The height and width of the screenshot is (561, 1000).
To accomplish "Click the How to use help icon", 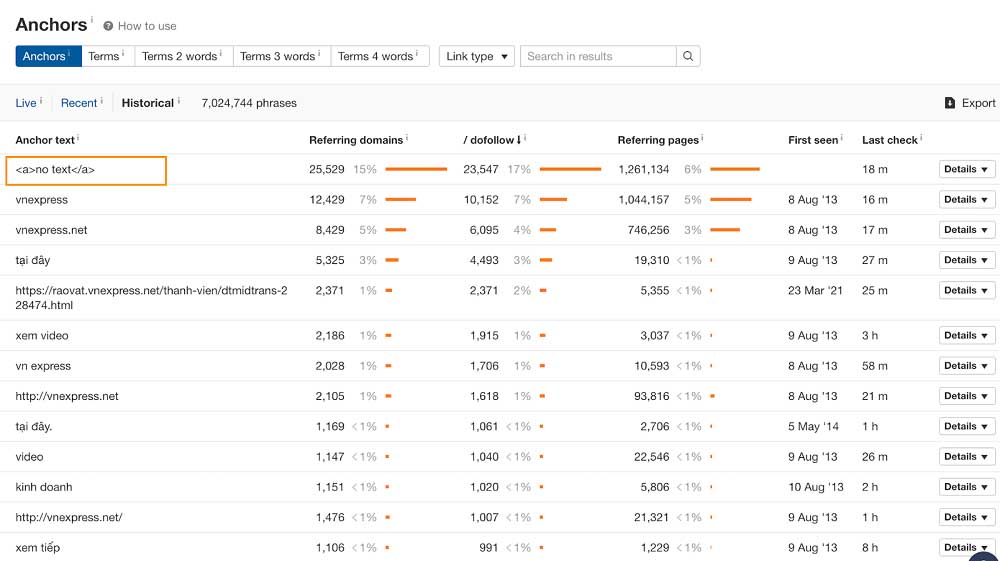I will (x=108, y=26).
